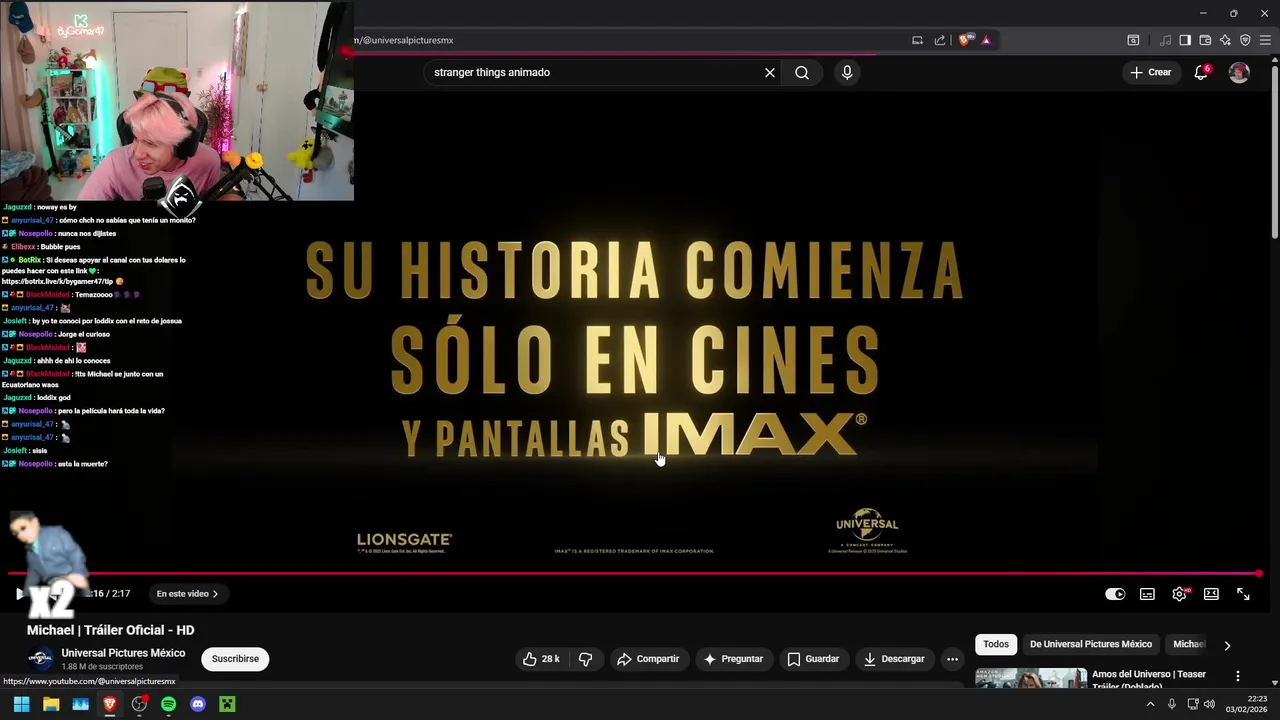Click the Universal Pictures México channel avatar
This screenshot has width=1280, height=720.
[x=40, y=659]
